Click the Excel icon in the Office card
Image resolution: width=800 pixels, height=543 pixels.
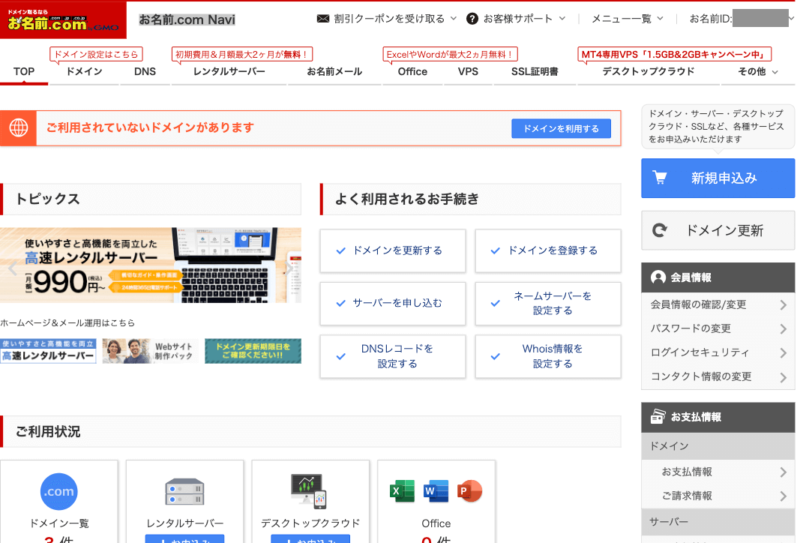click(402, 491)
